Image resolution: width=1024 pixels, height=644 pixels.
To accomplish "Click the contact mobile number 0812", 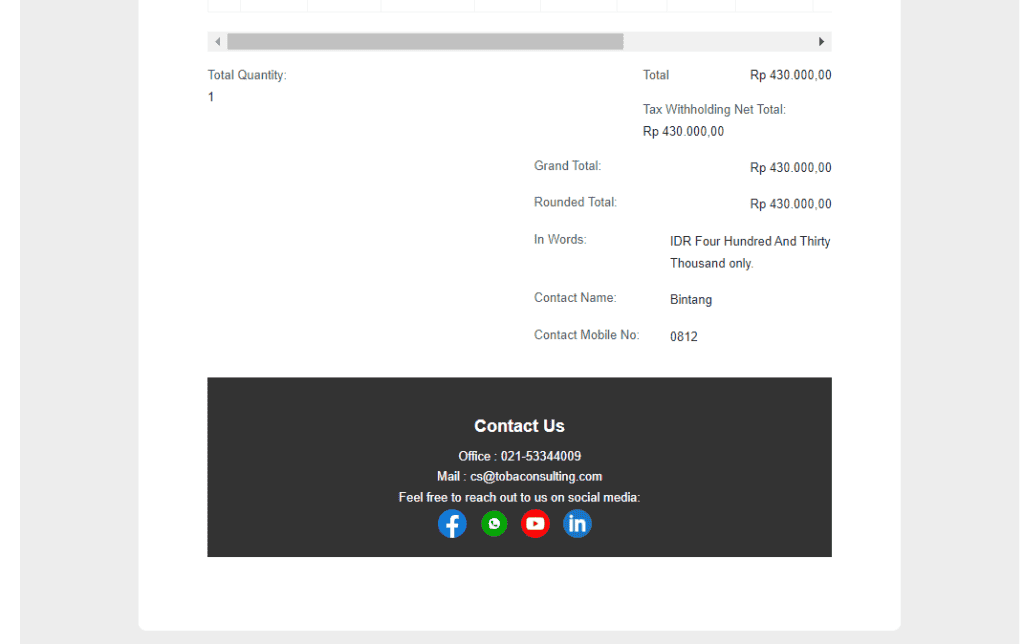I will point(684,337).
